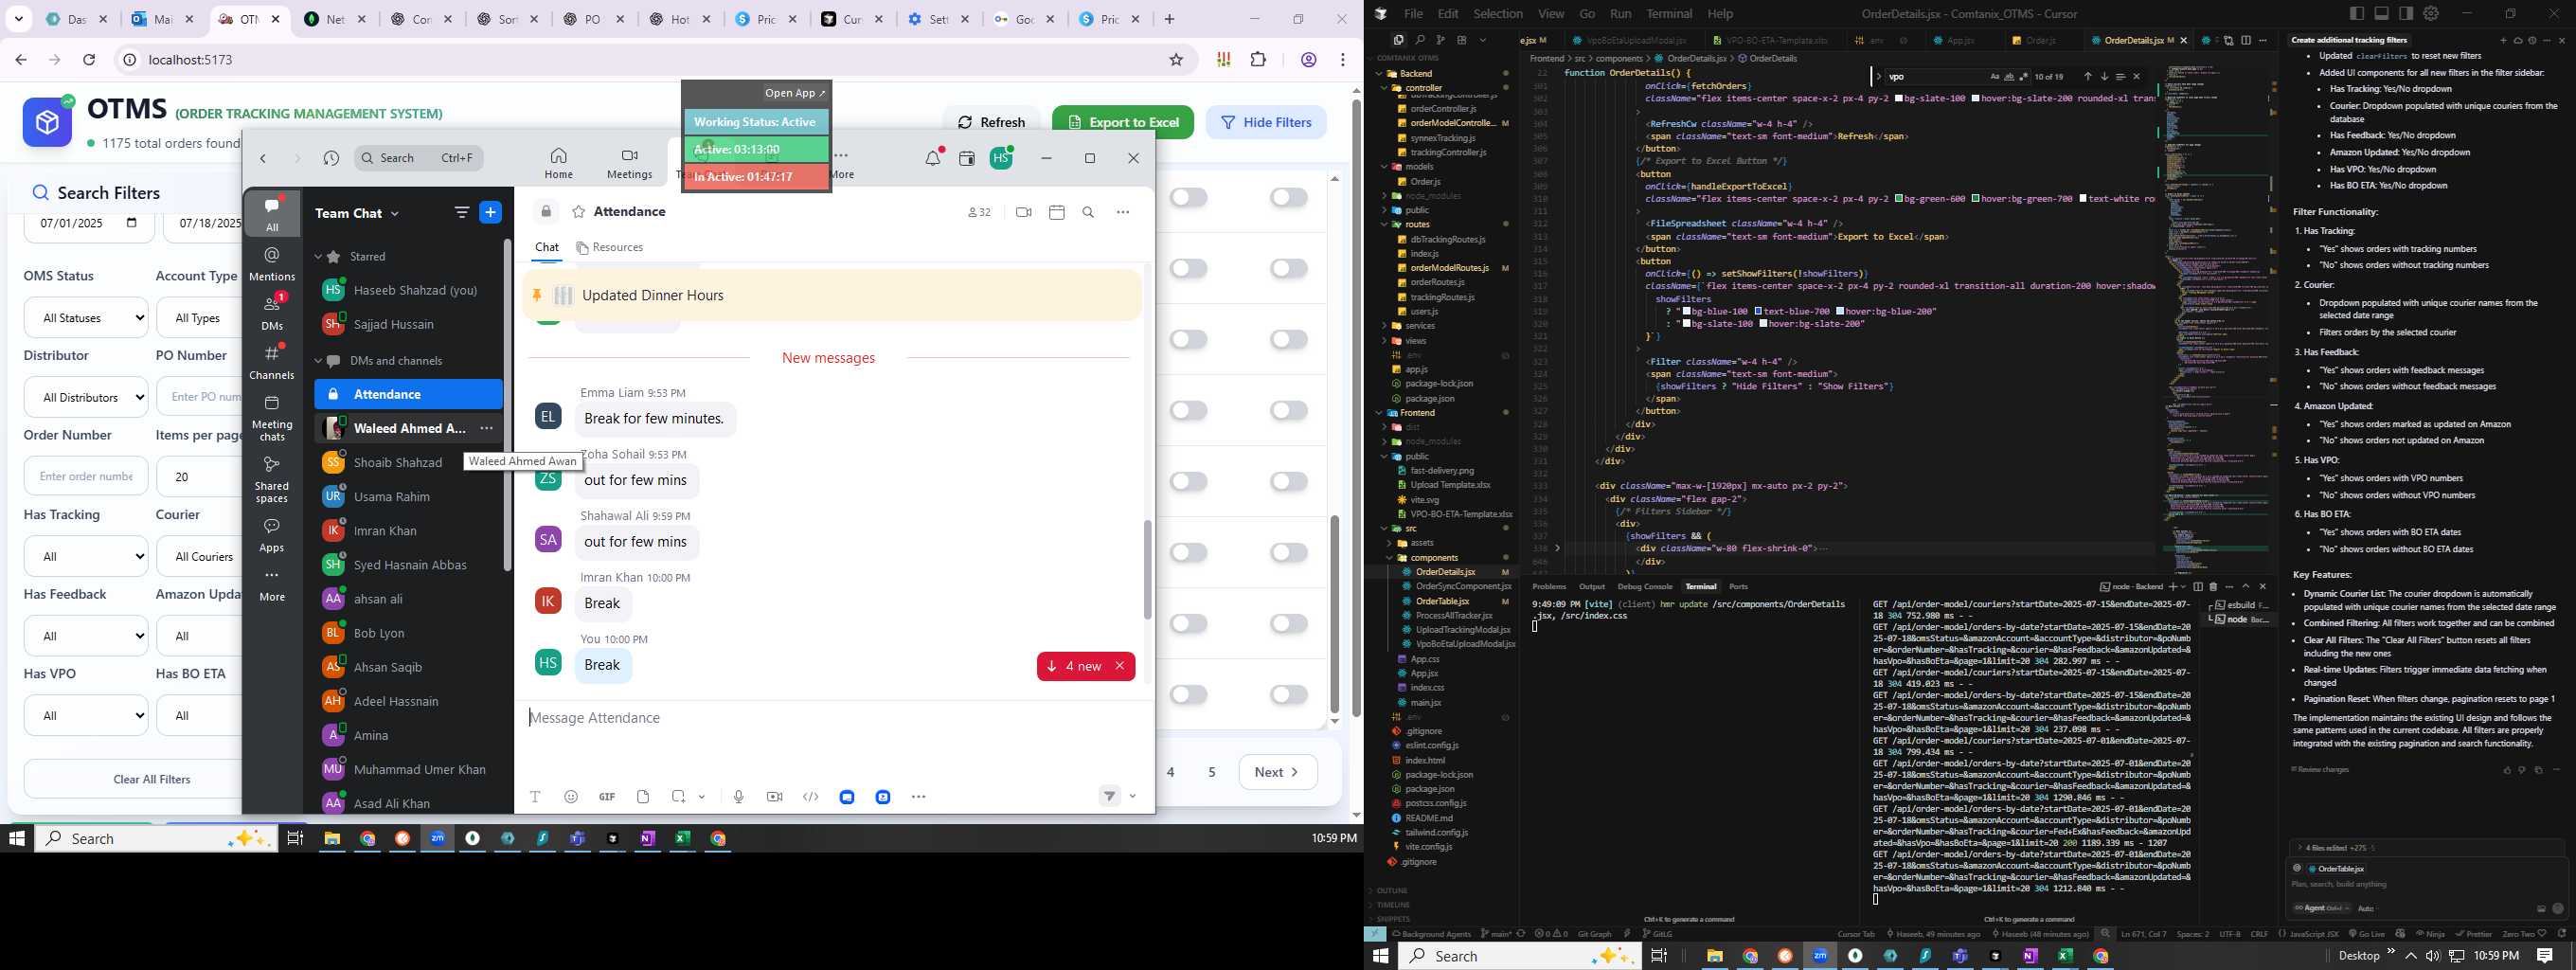Star the Attendance channel
The width and height of the screenshot is (2576, 970).
(x=578, y=212)
